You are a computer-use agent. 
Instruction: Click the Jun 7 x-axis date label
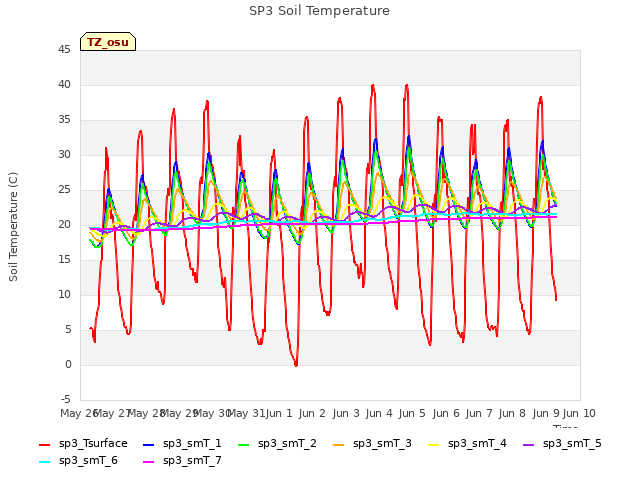(479, 413)
